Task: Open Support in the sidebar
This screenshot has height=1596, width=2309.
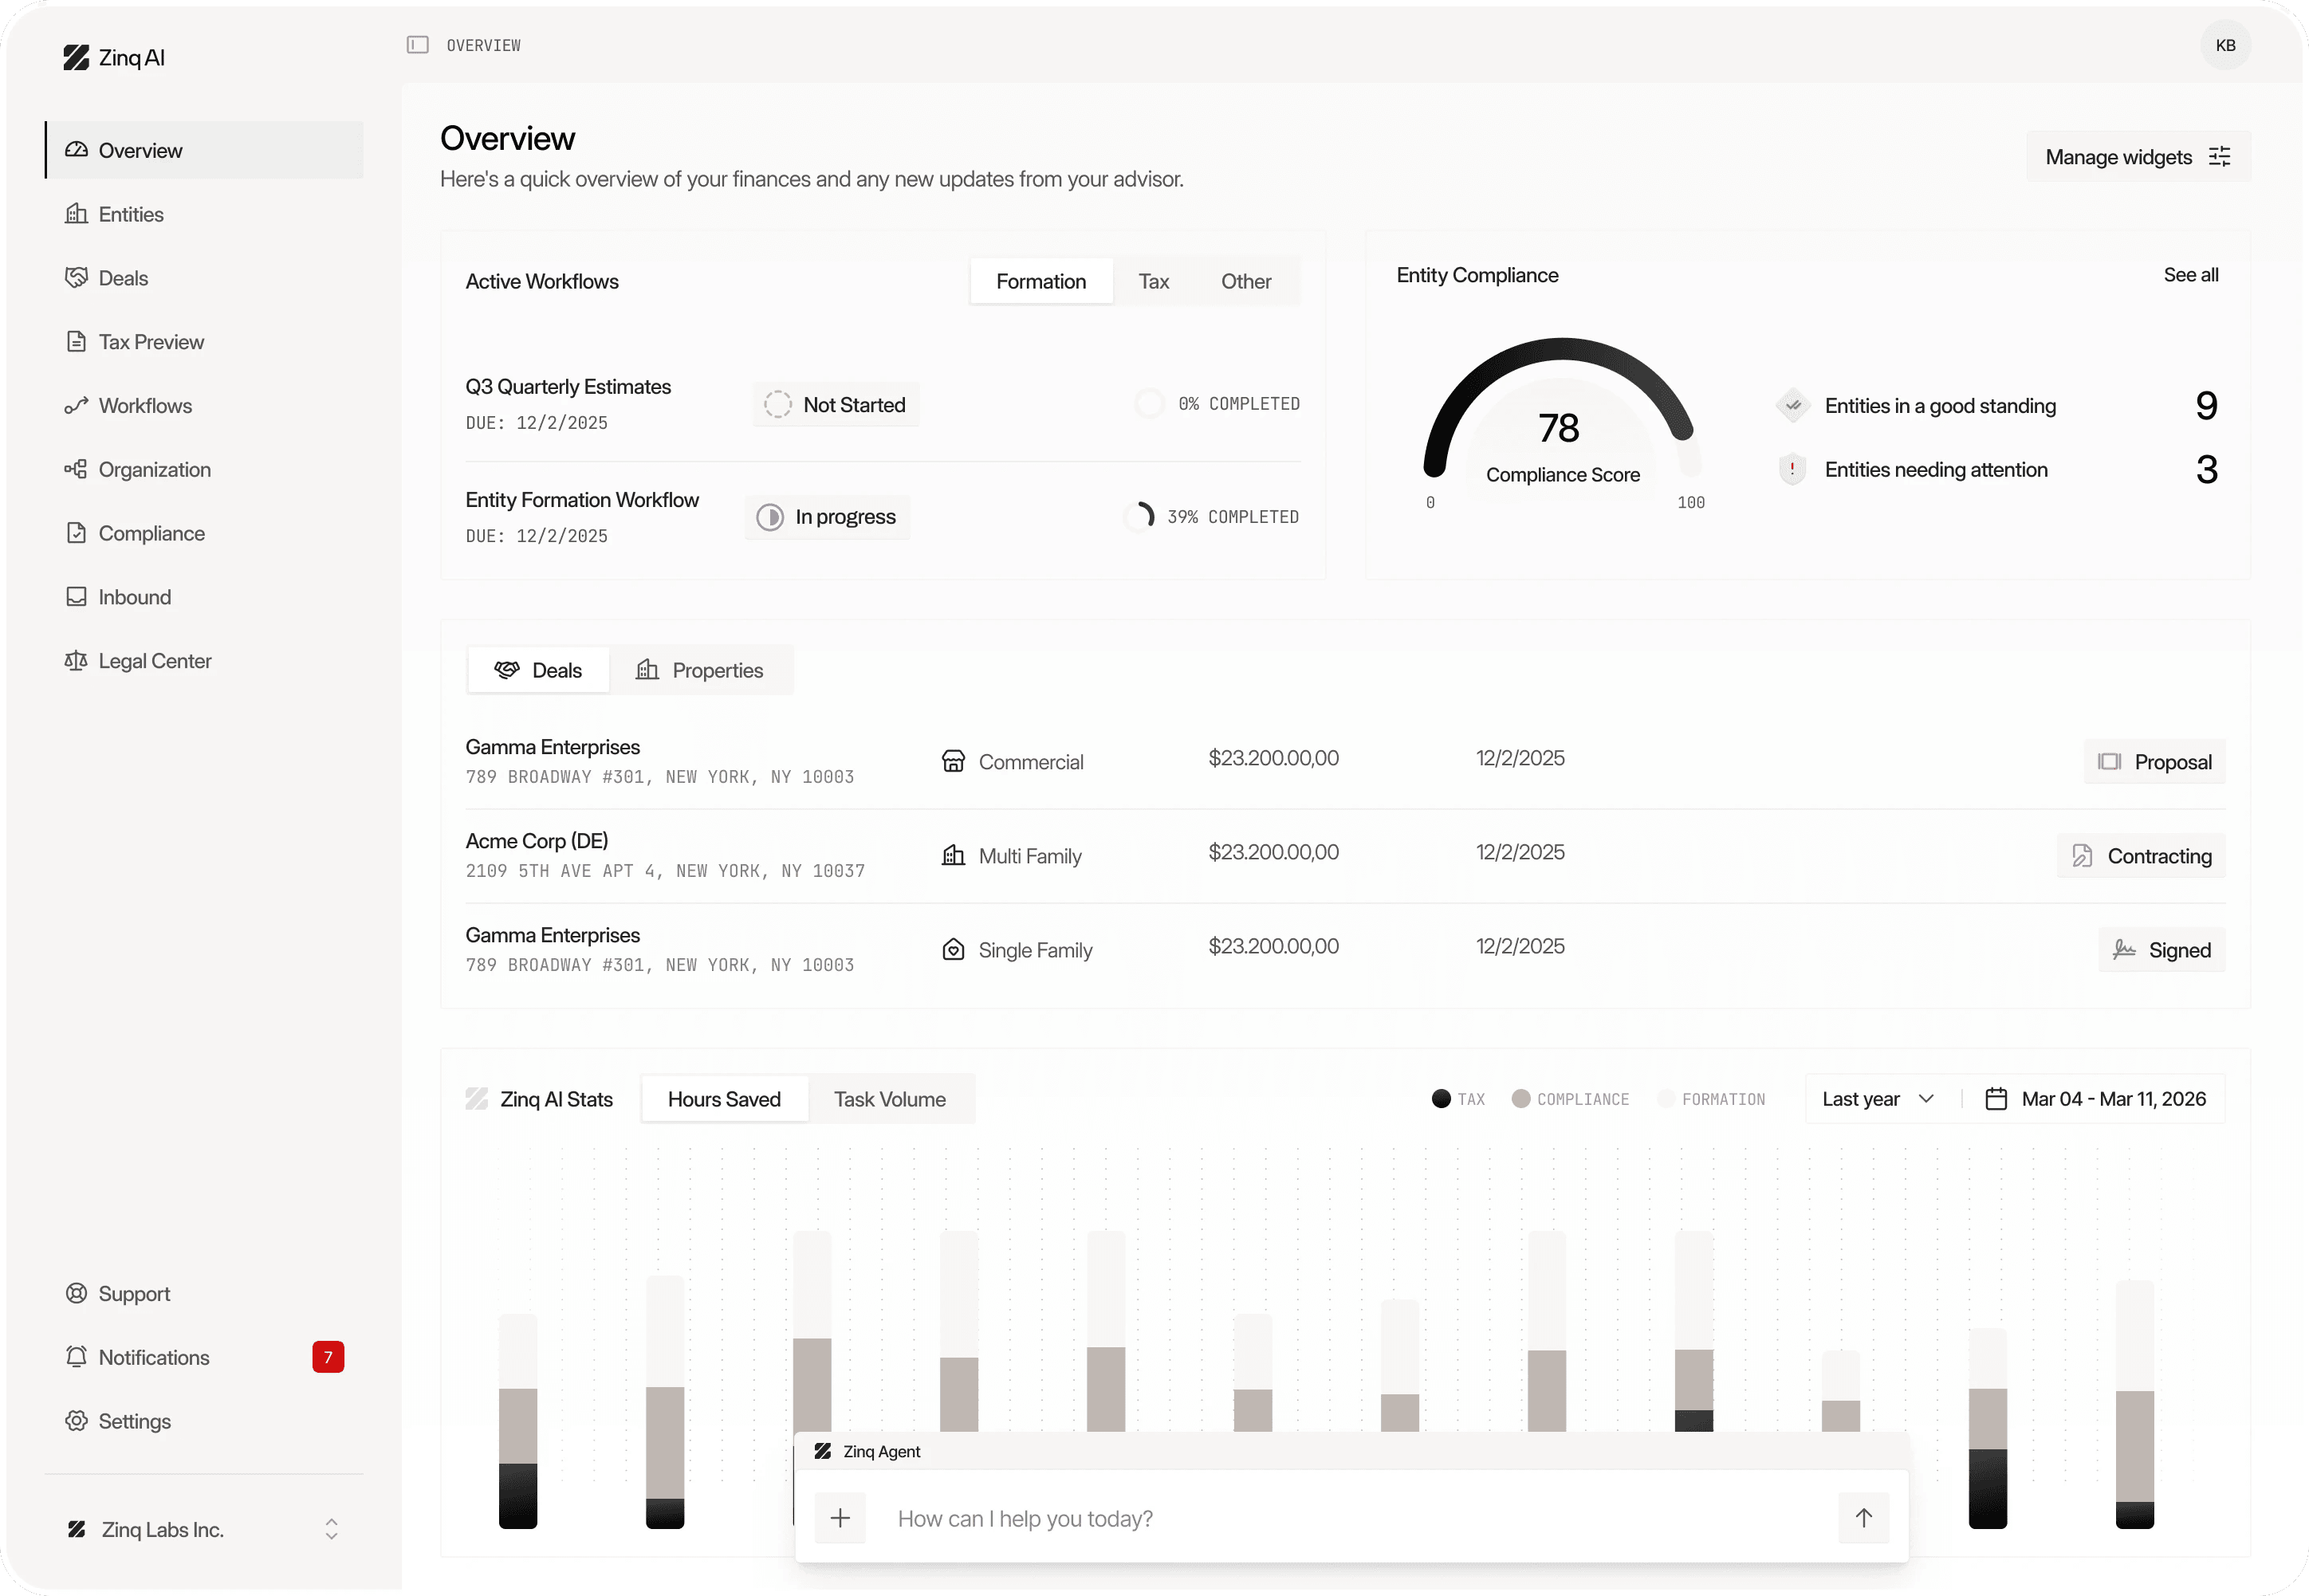Action: tap(204, 1294)
